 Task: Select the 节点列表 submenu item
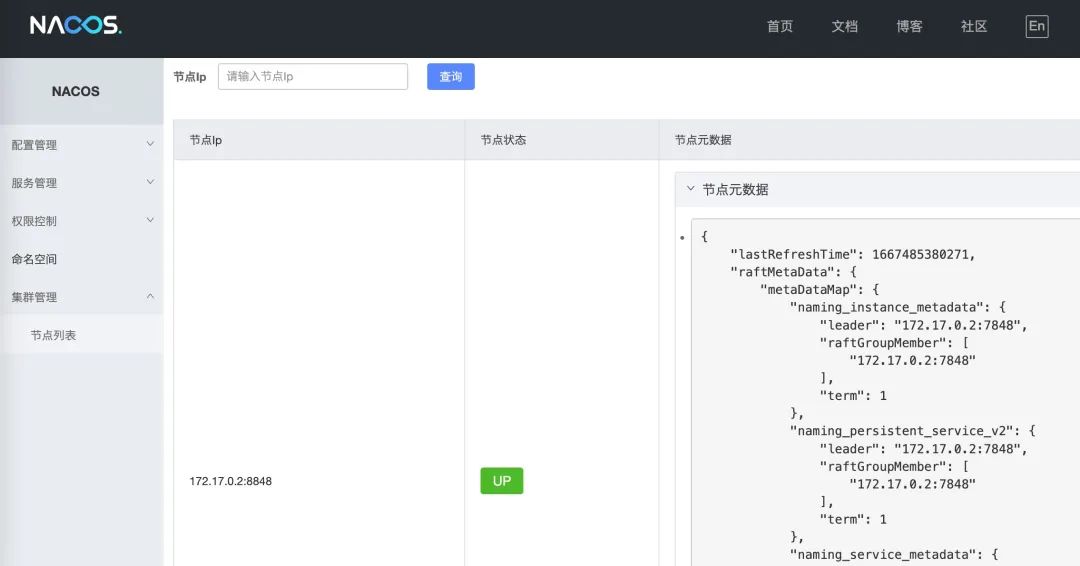[82, 335]
